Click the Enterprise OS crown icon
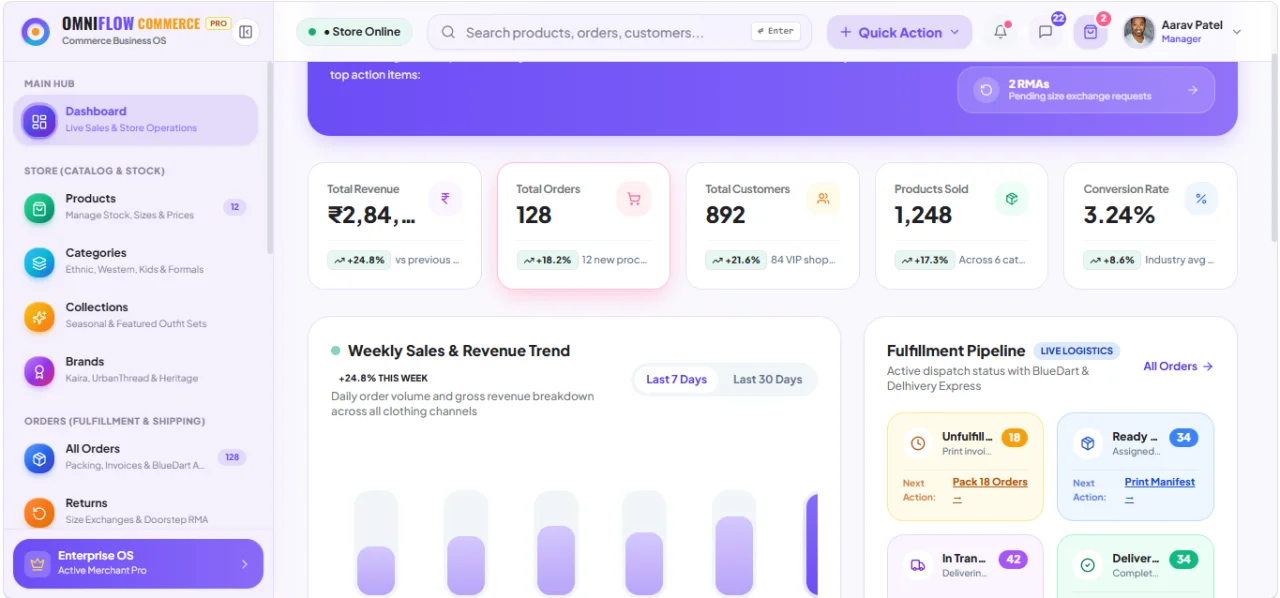This screenshot has height=598, width=1280. pyautogui.click(x=38, y=563)
